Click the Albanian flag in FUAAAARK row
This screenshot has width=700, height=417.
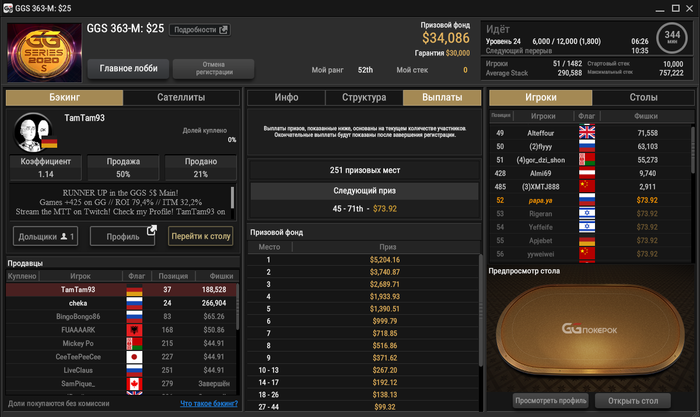click(134, 330)
